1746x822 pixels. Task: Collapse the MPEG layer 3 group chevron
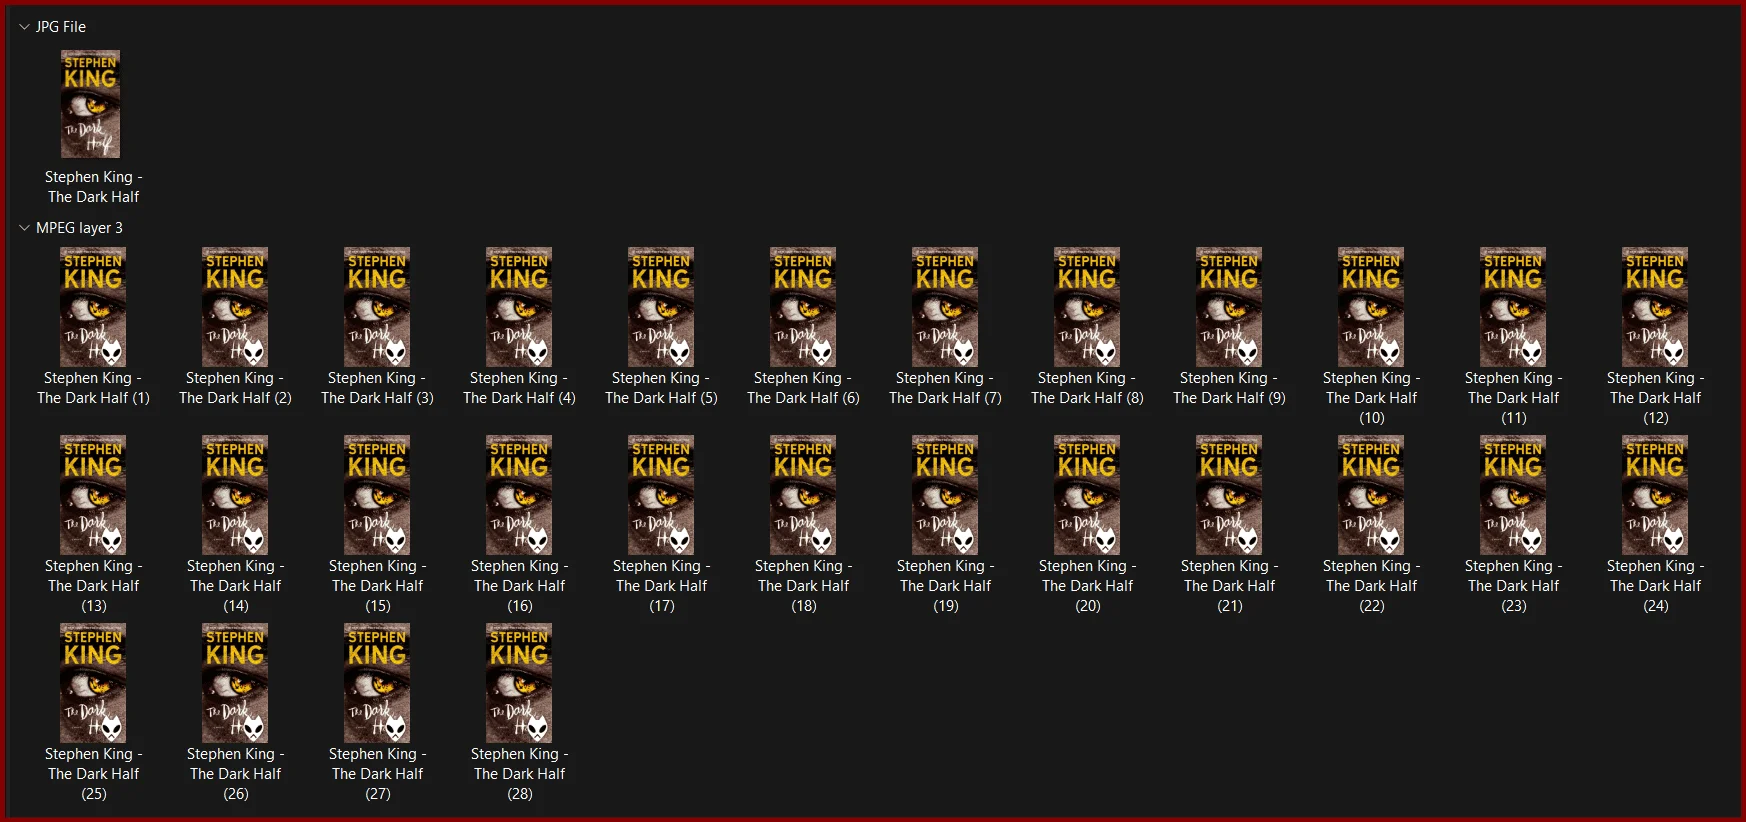pyautogui.click(x=24, y=228)
